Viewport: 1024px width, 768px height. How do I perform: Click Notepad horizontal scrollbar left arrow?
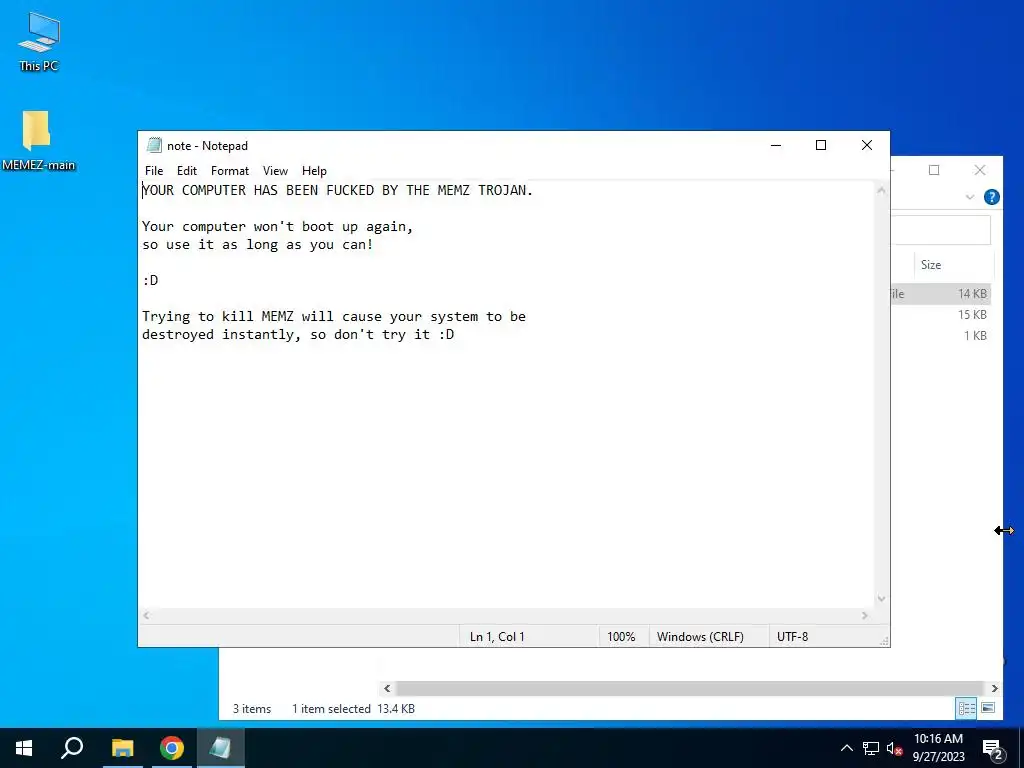coord(146,615)
